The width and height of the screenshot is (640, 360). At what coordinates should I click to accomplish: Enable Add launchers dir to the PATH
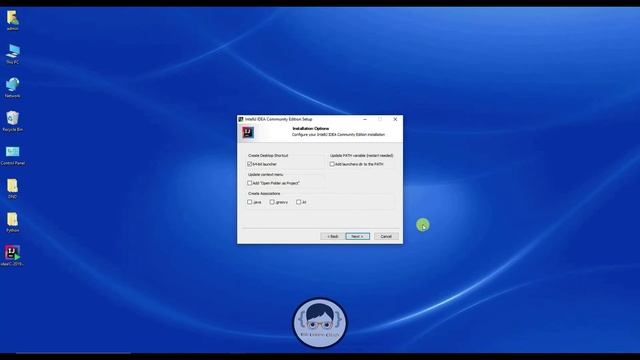pyautogui.click(x=332, y=164)
